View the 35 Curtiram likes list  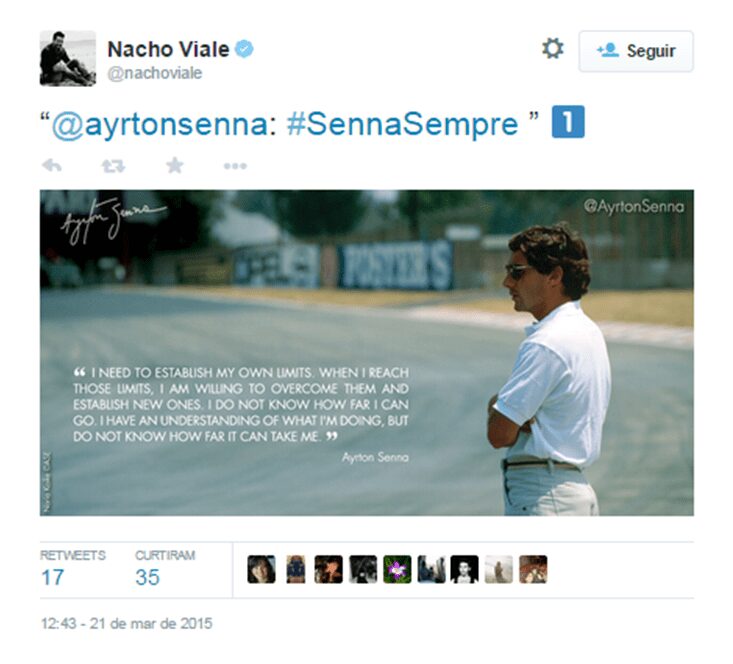click(x=165, y=569)
